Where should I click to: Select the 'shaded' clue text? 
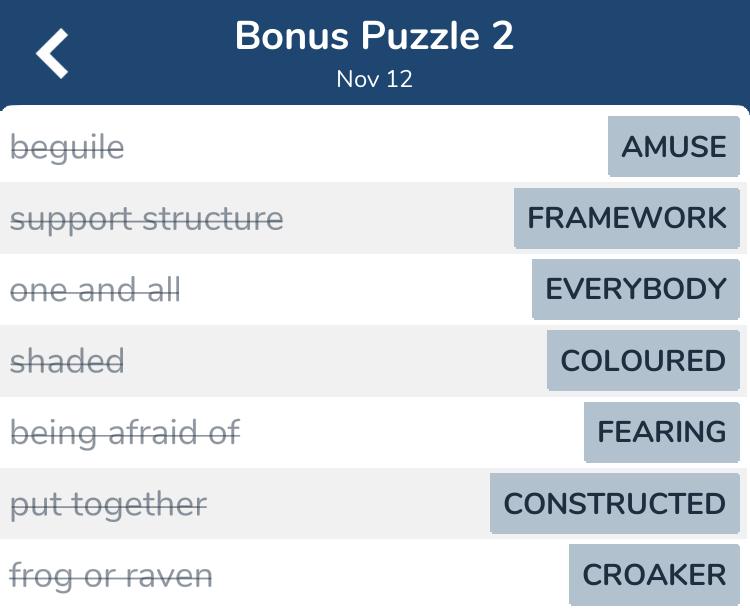coord(67,362)
